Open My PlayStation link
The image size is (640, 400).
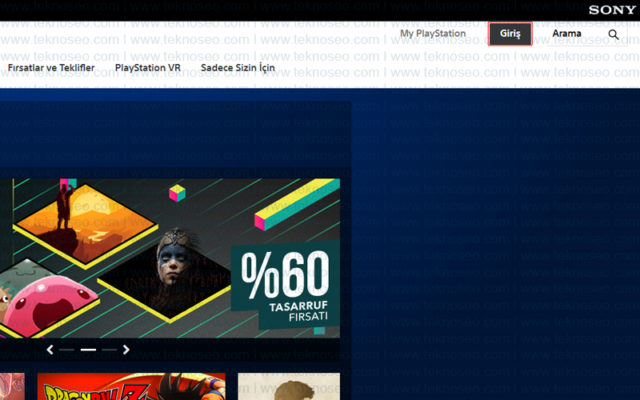pyautogui.click(x=433, y=34)
